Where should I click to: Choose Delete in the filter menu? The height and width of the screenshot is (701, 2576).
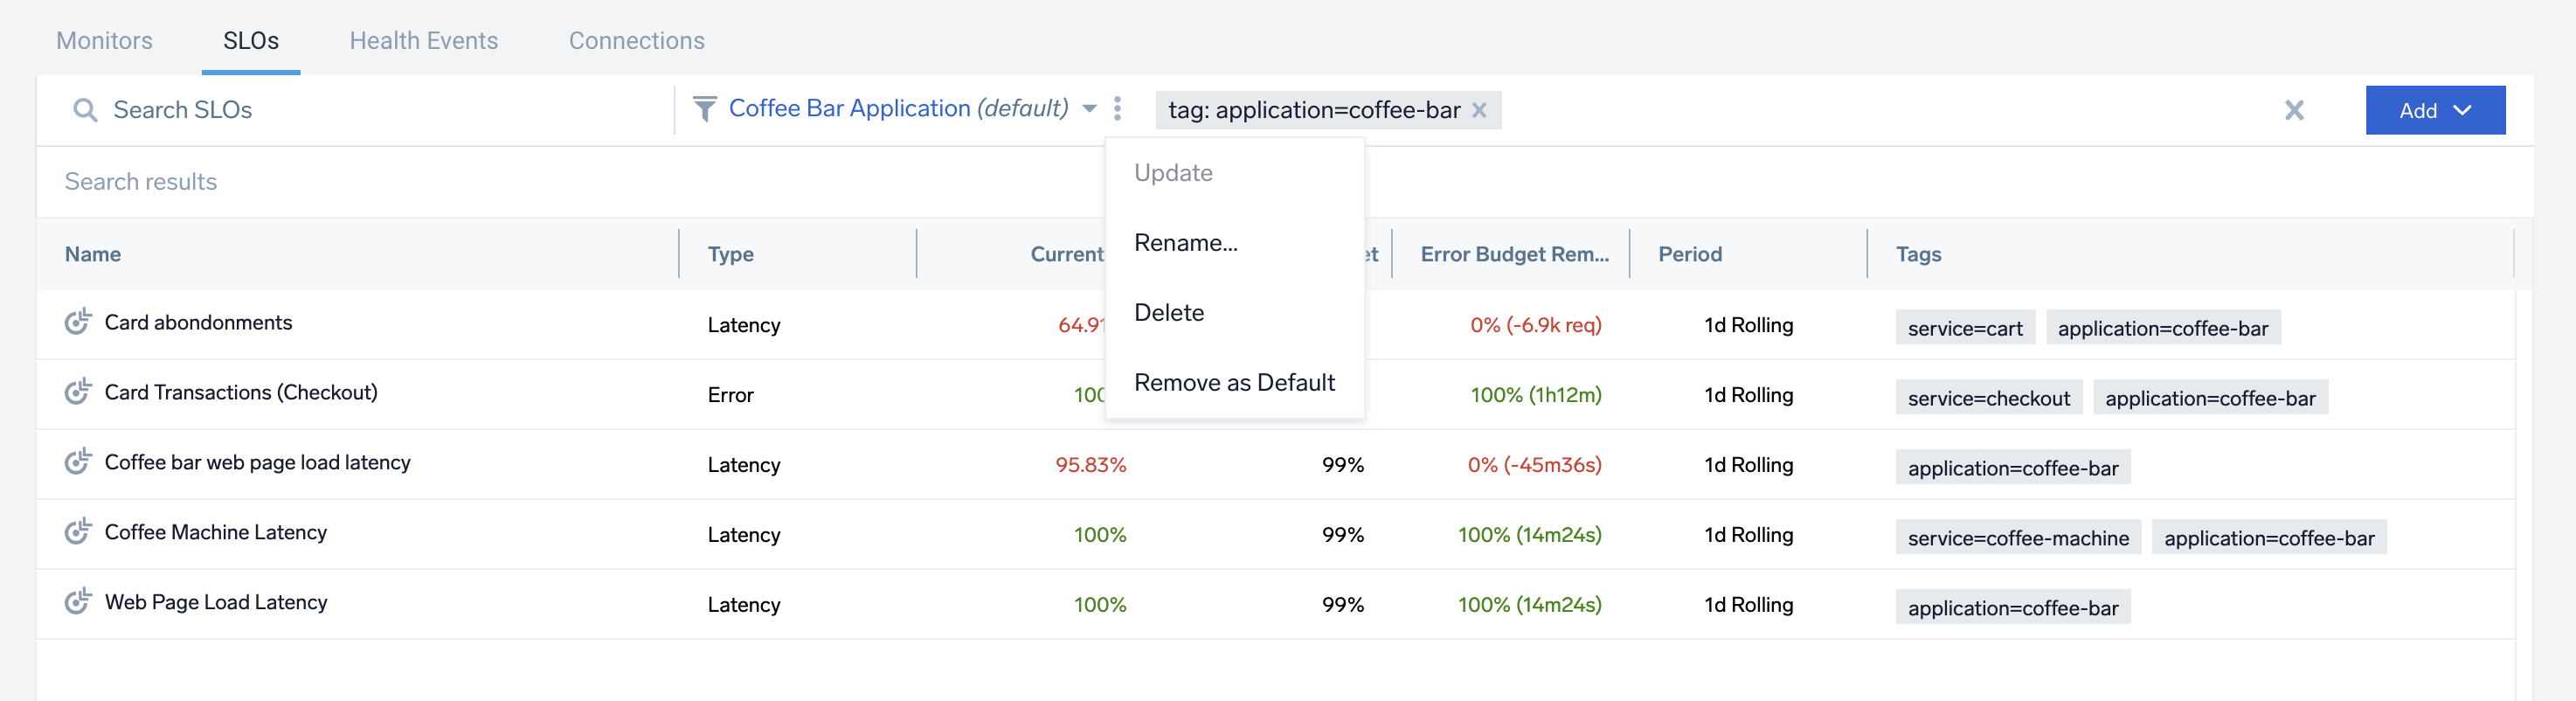click(x=1168, y=313)
